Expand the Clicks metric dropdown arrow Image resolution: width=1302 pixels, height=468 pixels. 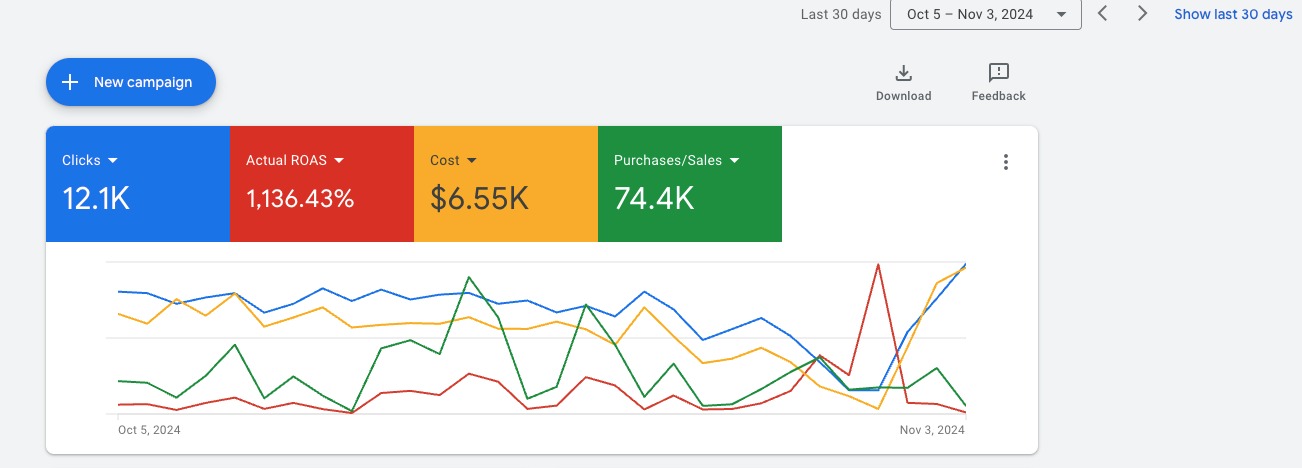pos(113,160)
